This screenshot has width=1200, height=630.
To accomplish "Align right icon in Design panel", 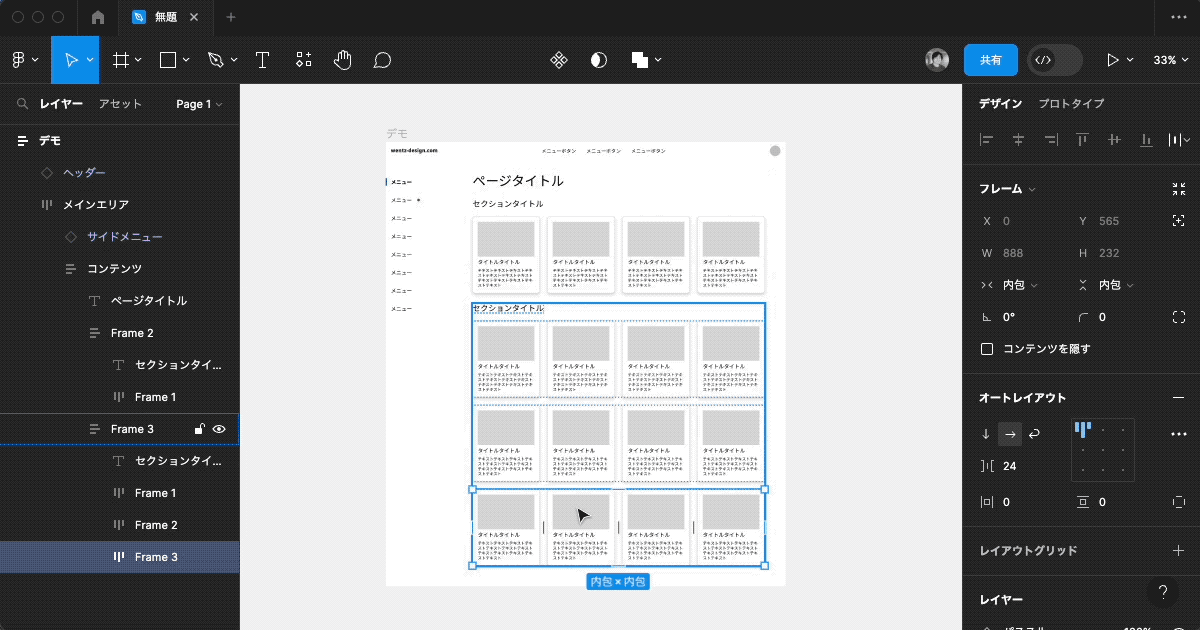I will click(x=1051, y=140).
